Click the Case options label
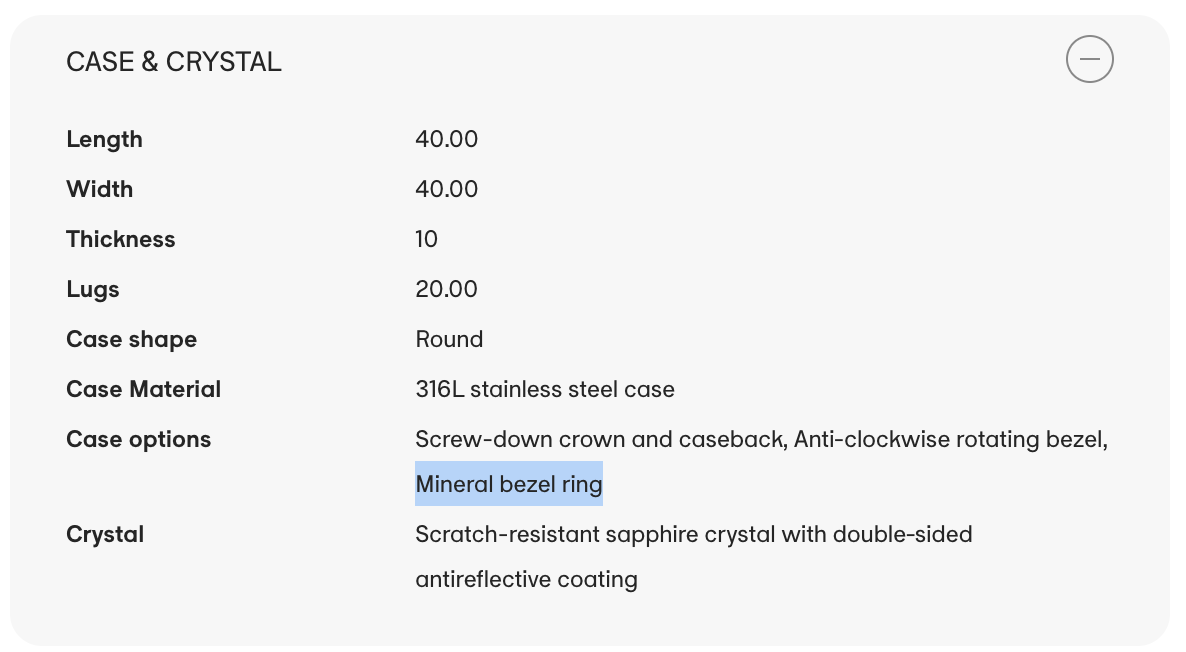Viewport: 1186px width, 652px height. [138, 439]
